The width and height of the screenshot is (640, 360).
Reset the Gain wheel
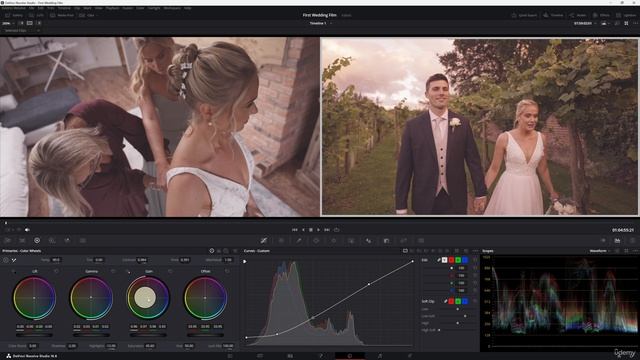[170, 271]
